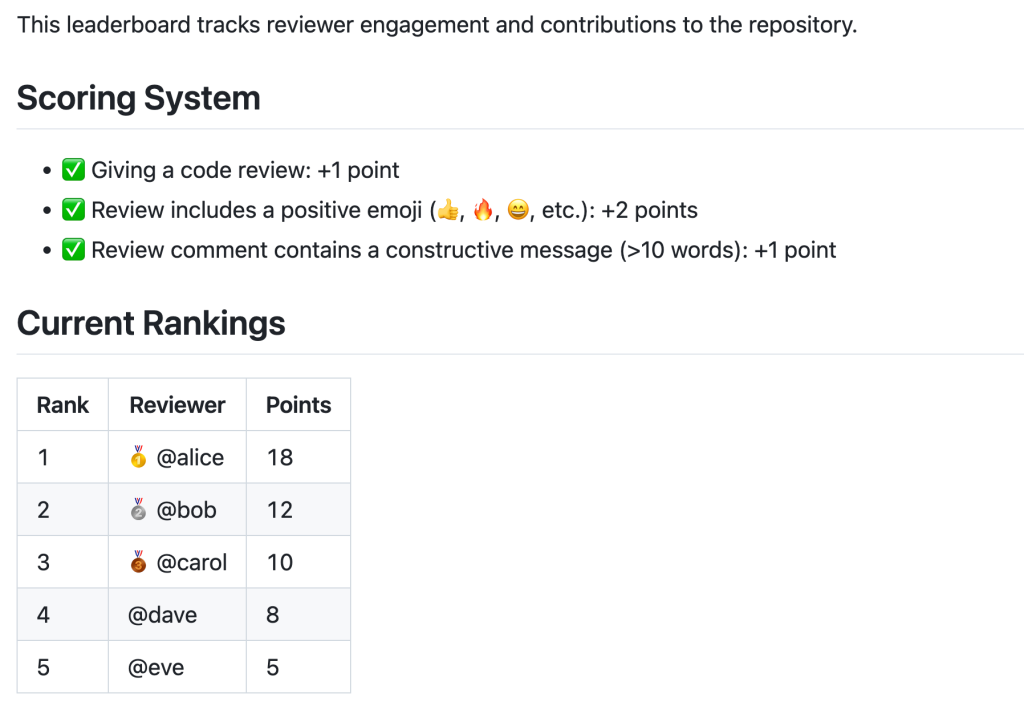This screenshot has width=1024, height=702.
Task: Click the green checkmark before 'Review includes a positive emoji'
Action: pos(73,210)
